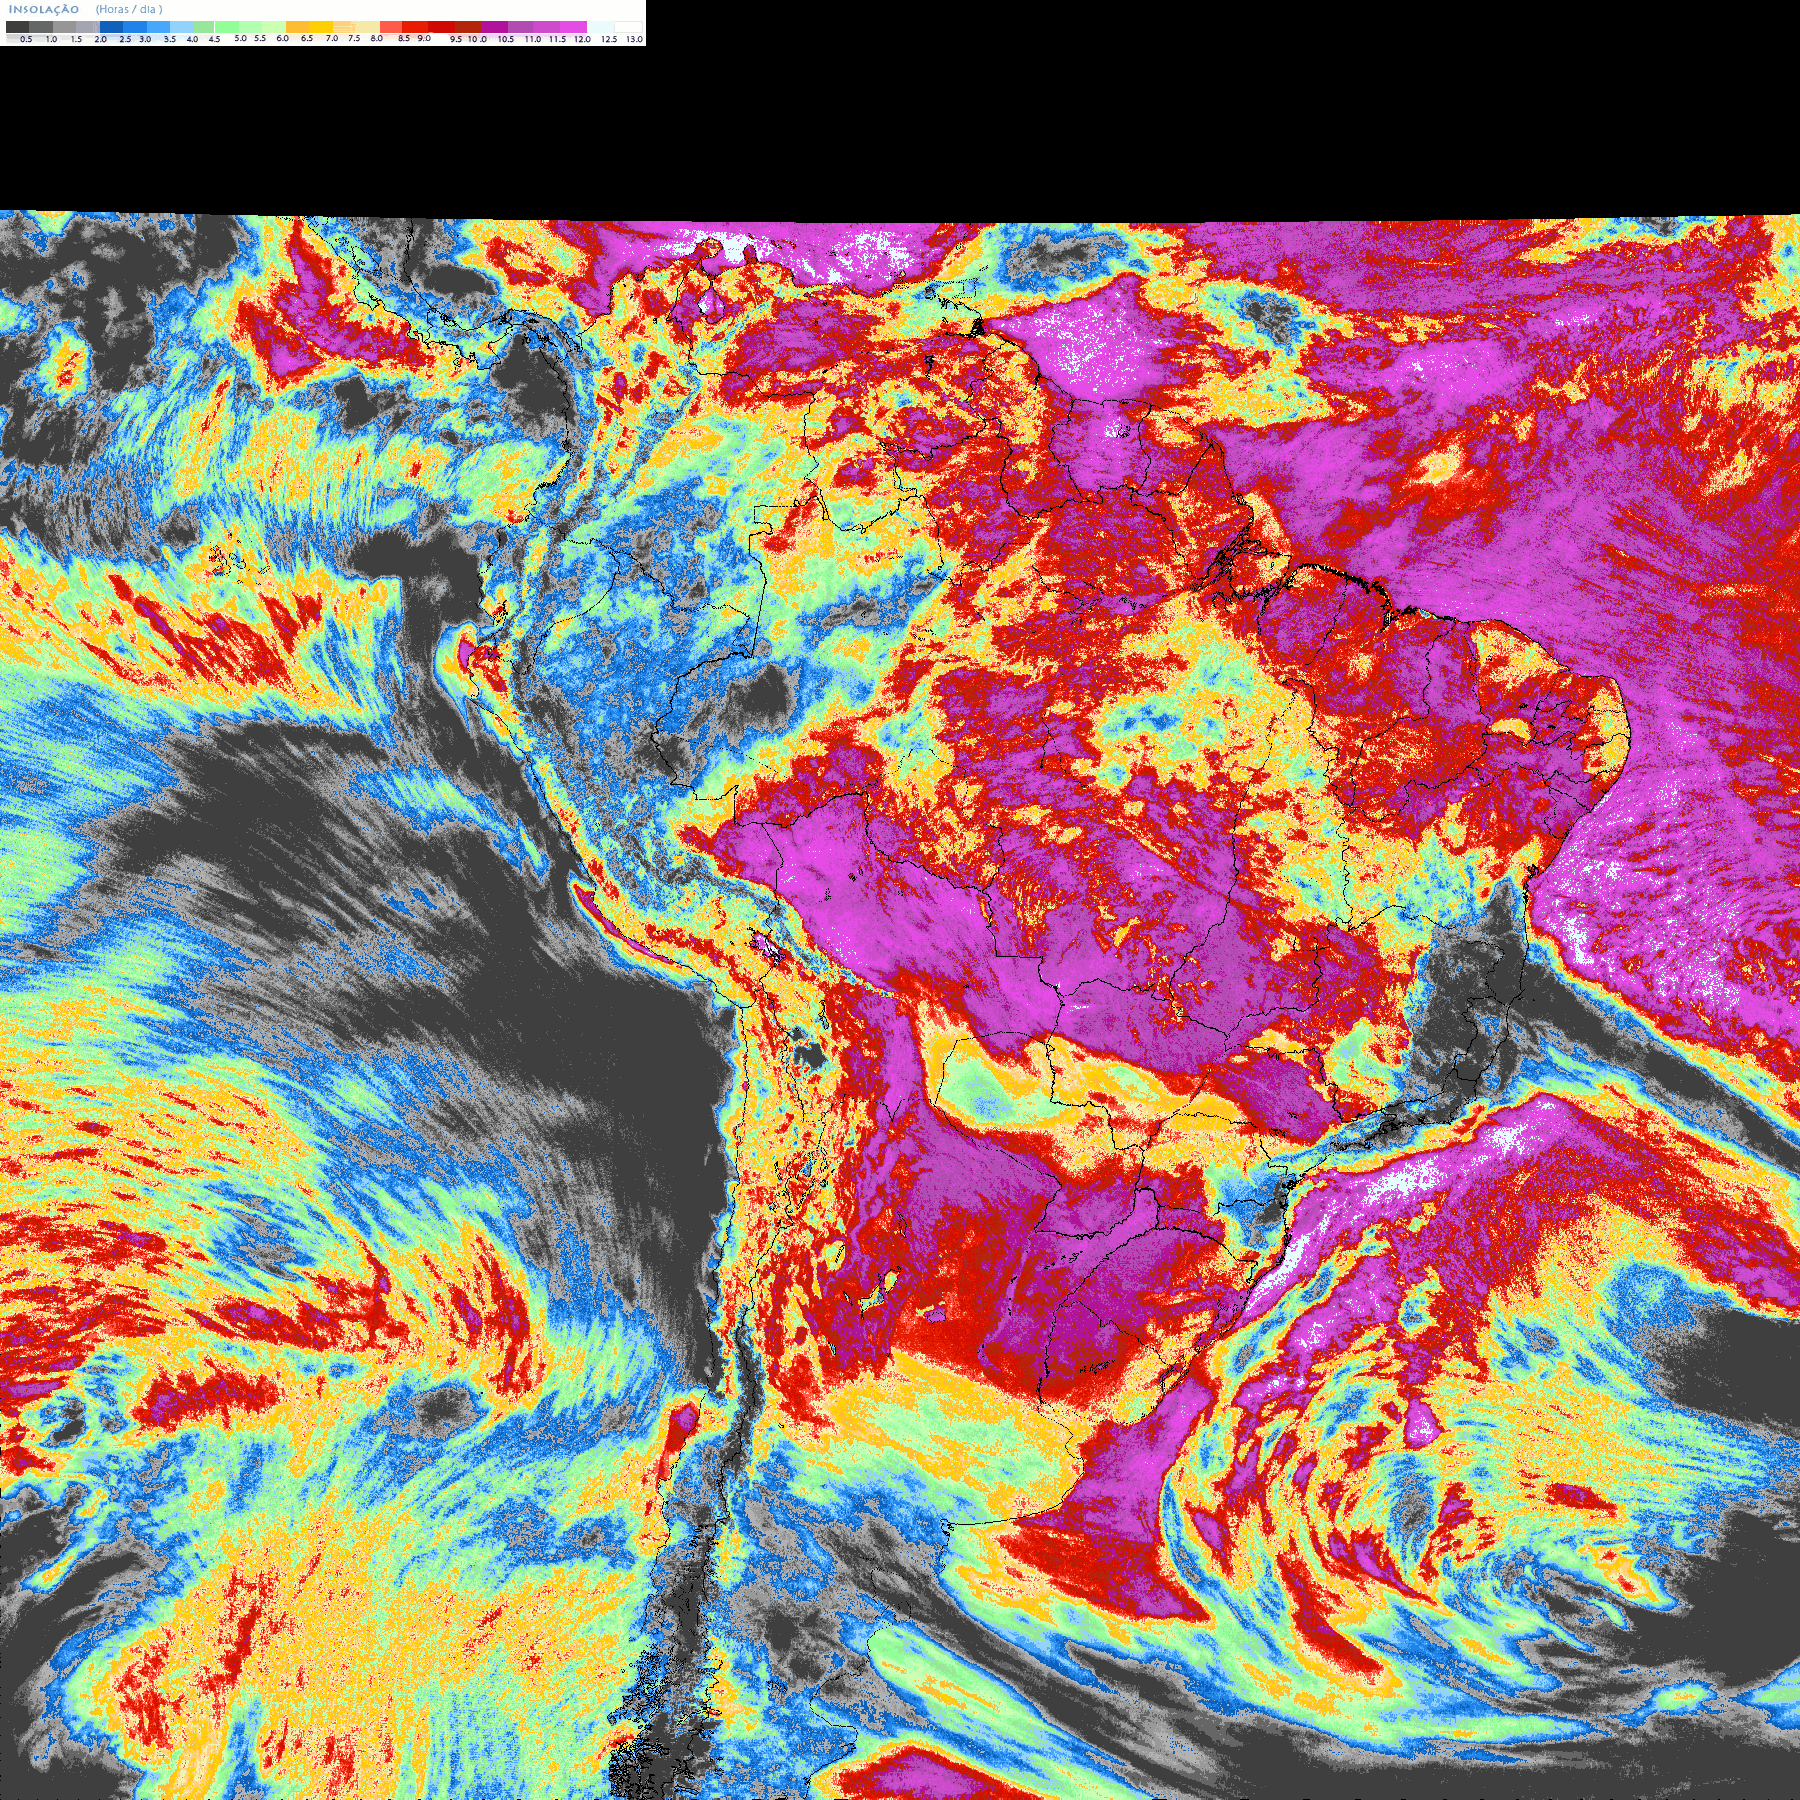Click the 8.5 legend value
The image size is (1800, 1800).
tap(404, 38)
